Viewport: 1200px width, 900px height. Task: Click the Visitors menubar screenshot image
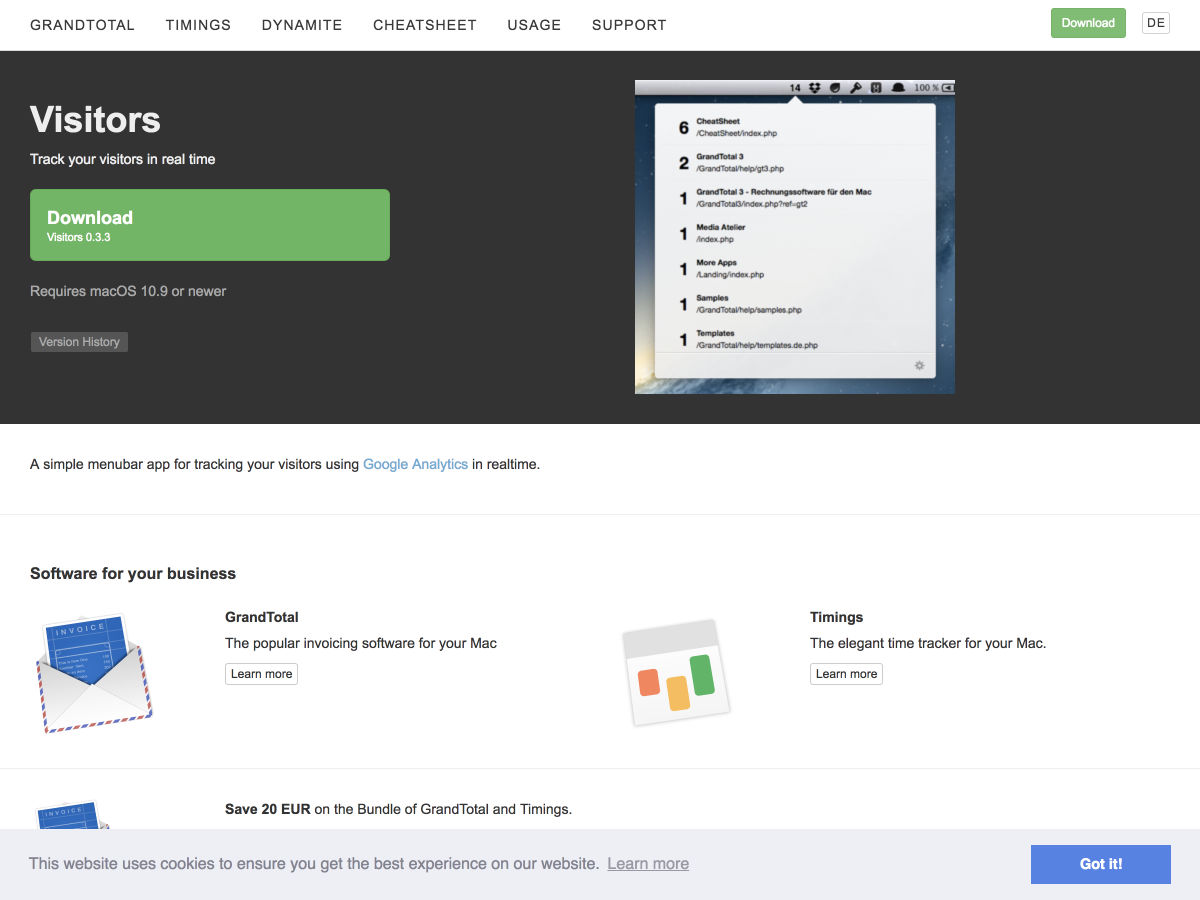(x=794, y=237)
